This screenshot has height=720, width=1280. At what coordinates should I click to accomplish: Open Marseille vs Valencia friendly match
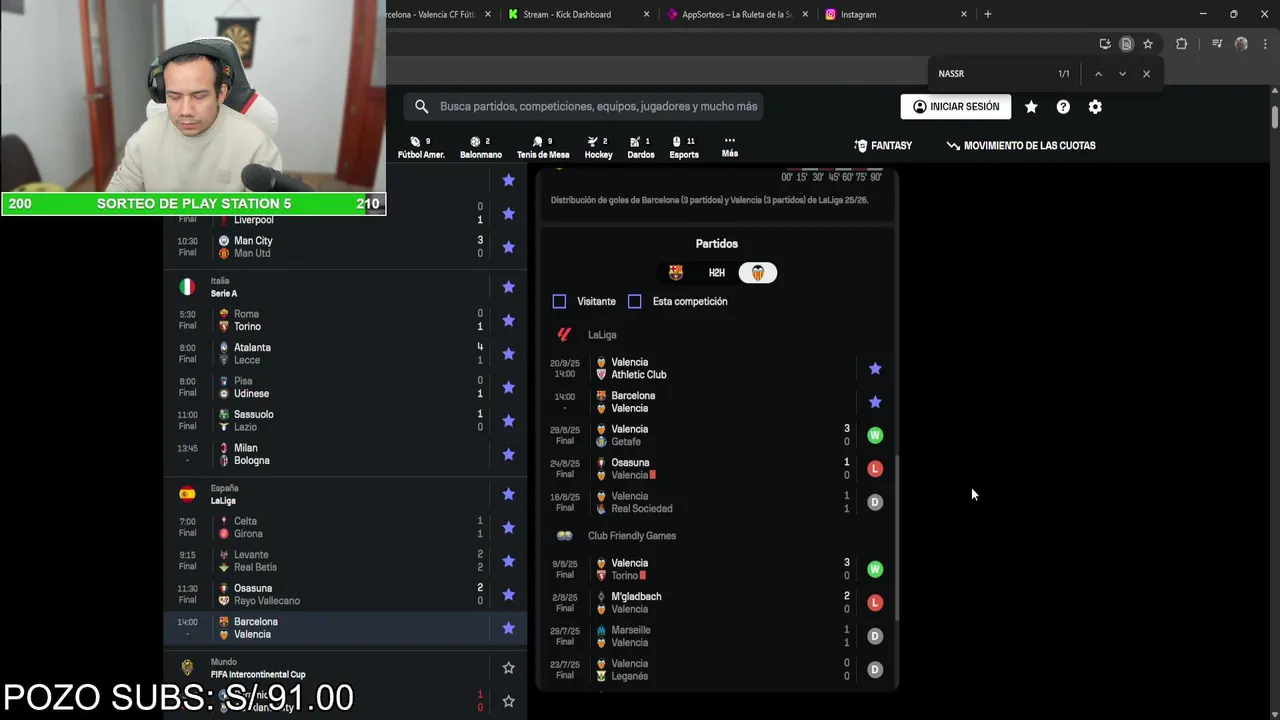(717, 636)
